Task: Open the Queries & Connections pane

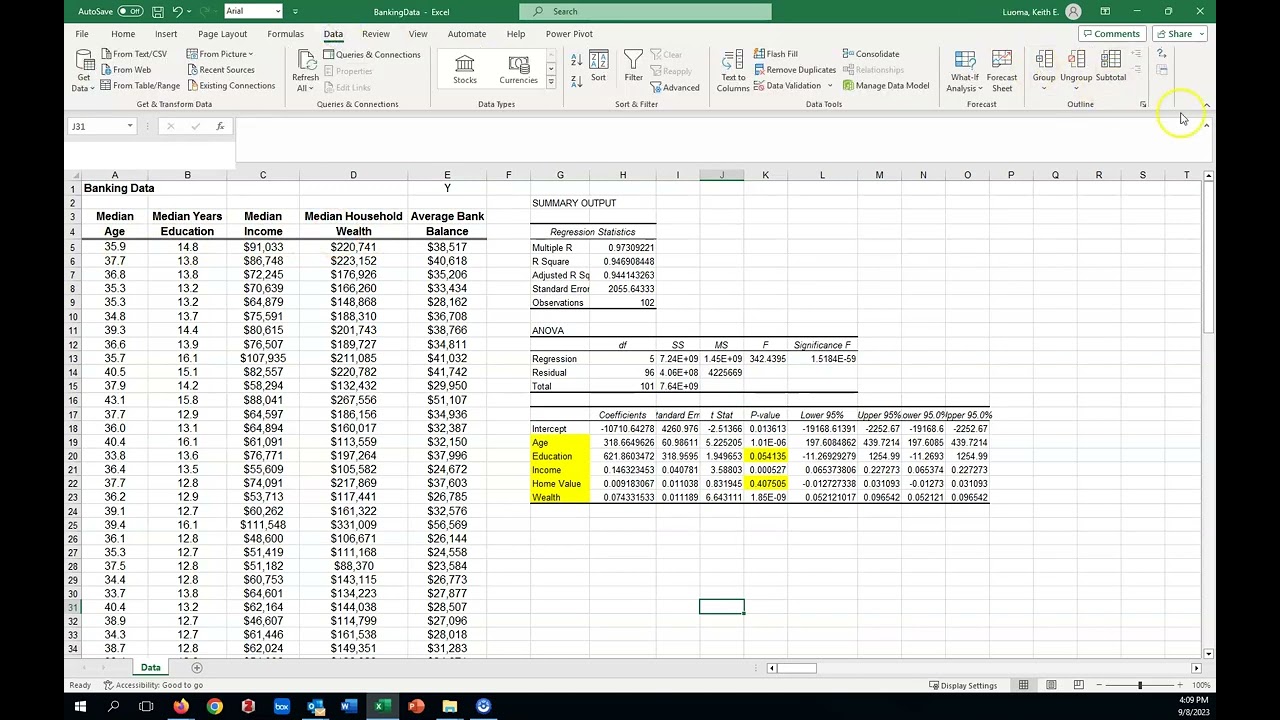Action: click(371, 55)
